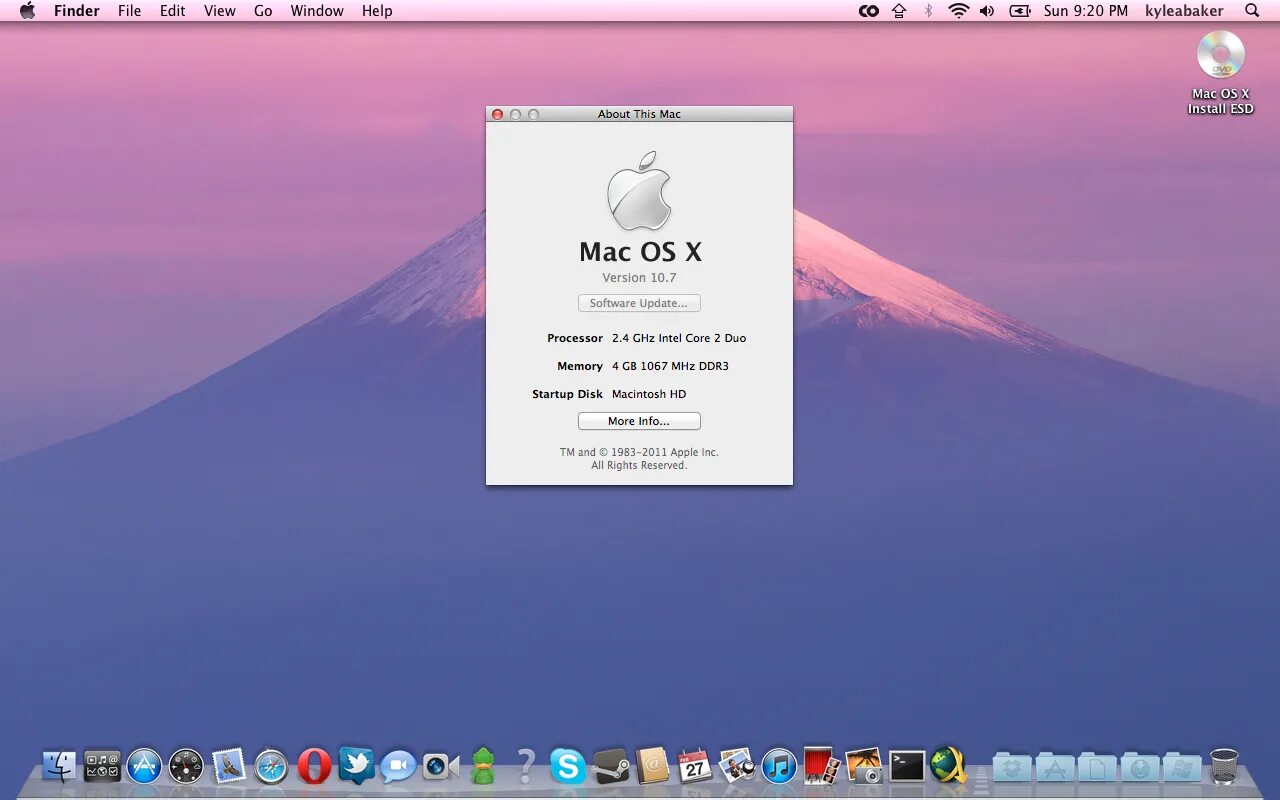Close the About This Mac window
Screen dimensions: 1280x800
497,114
